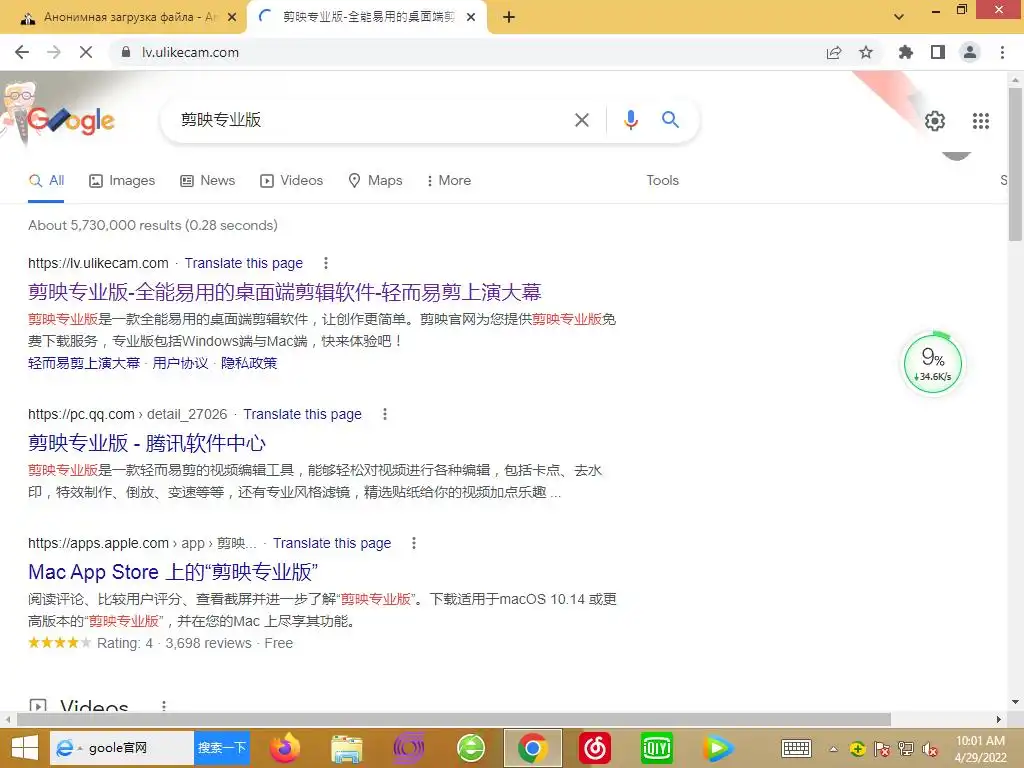
Task: Translate the lv.ulikecam.com result page
Action: 244,263
